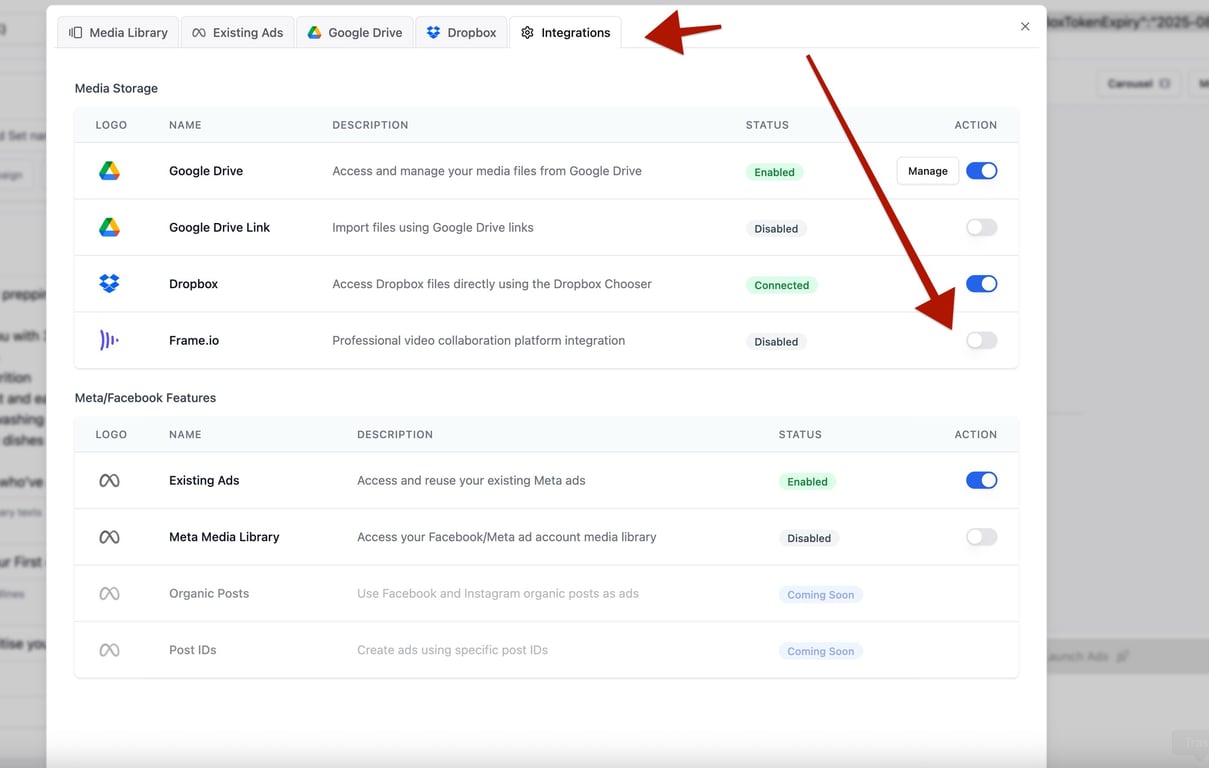Click the infinity icon on Existing Ads tab
The height and width of the screenshot is (768, 1209).
point(199,33)
